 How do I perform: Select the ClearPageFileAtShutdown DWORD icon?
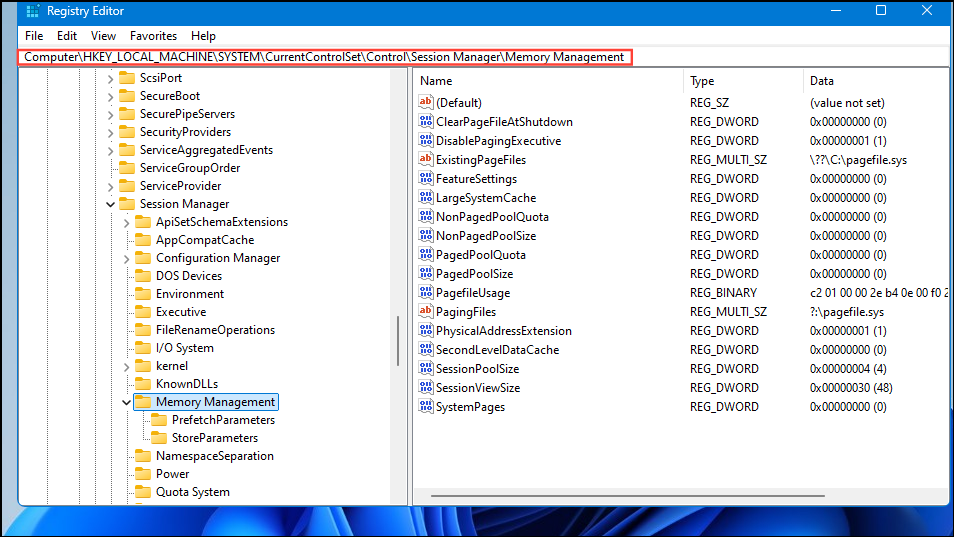coord(425,121)
